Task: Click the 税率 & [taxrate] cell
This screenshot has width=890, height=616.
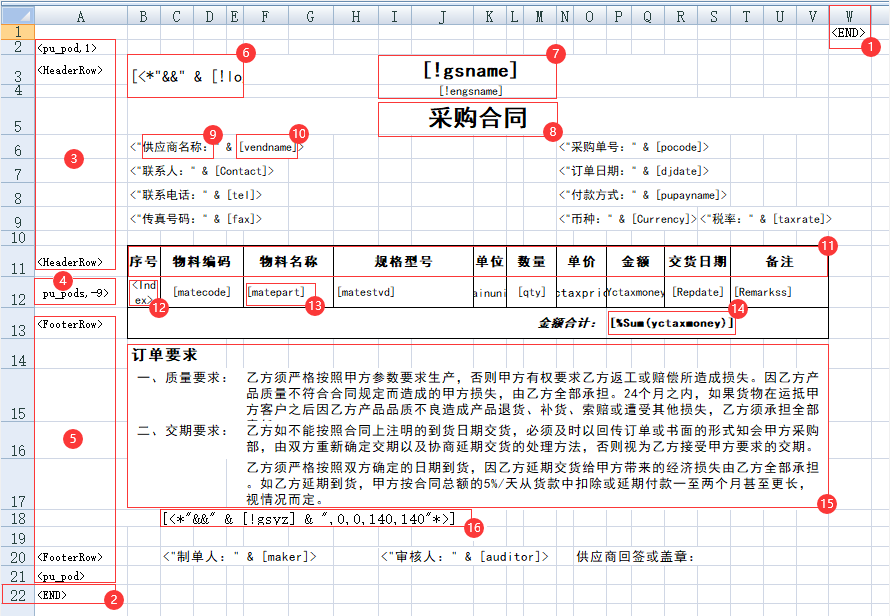Action: 766,219
